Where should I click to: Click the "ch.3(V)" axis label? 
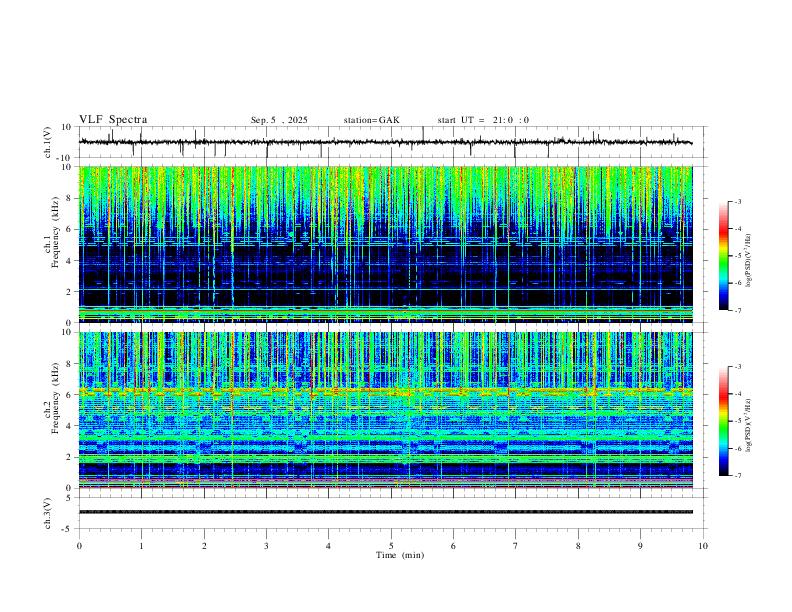tap(48, 514)
